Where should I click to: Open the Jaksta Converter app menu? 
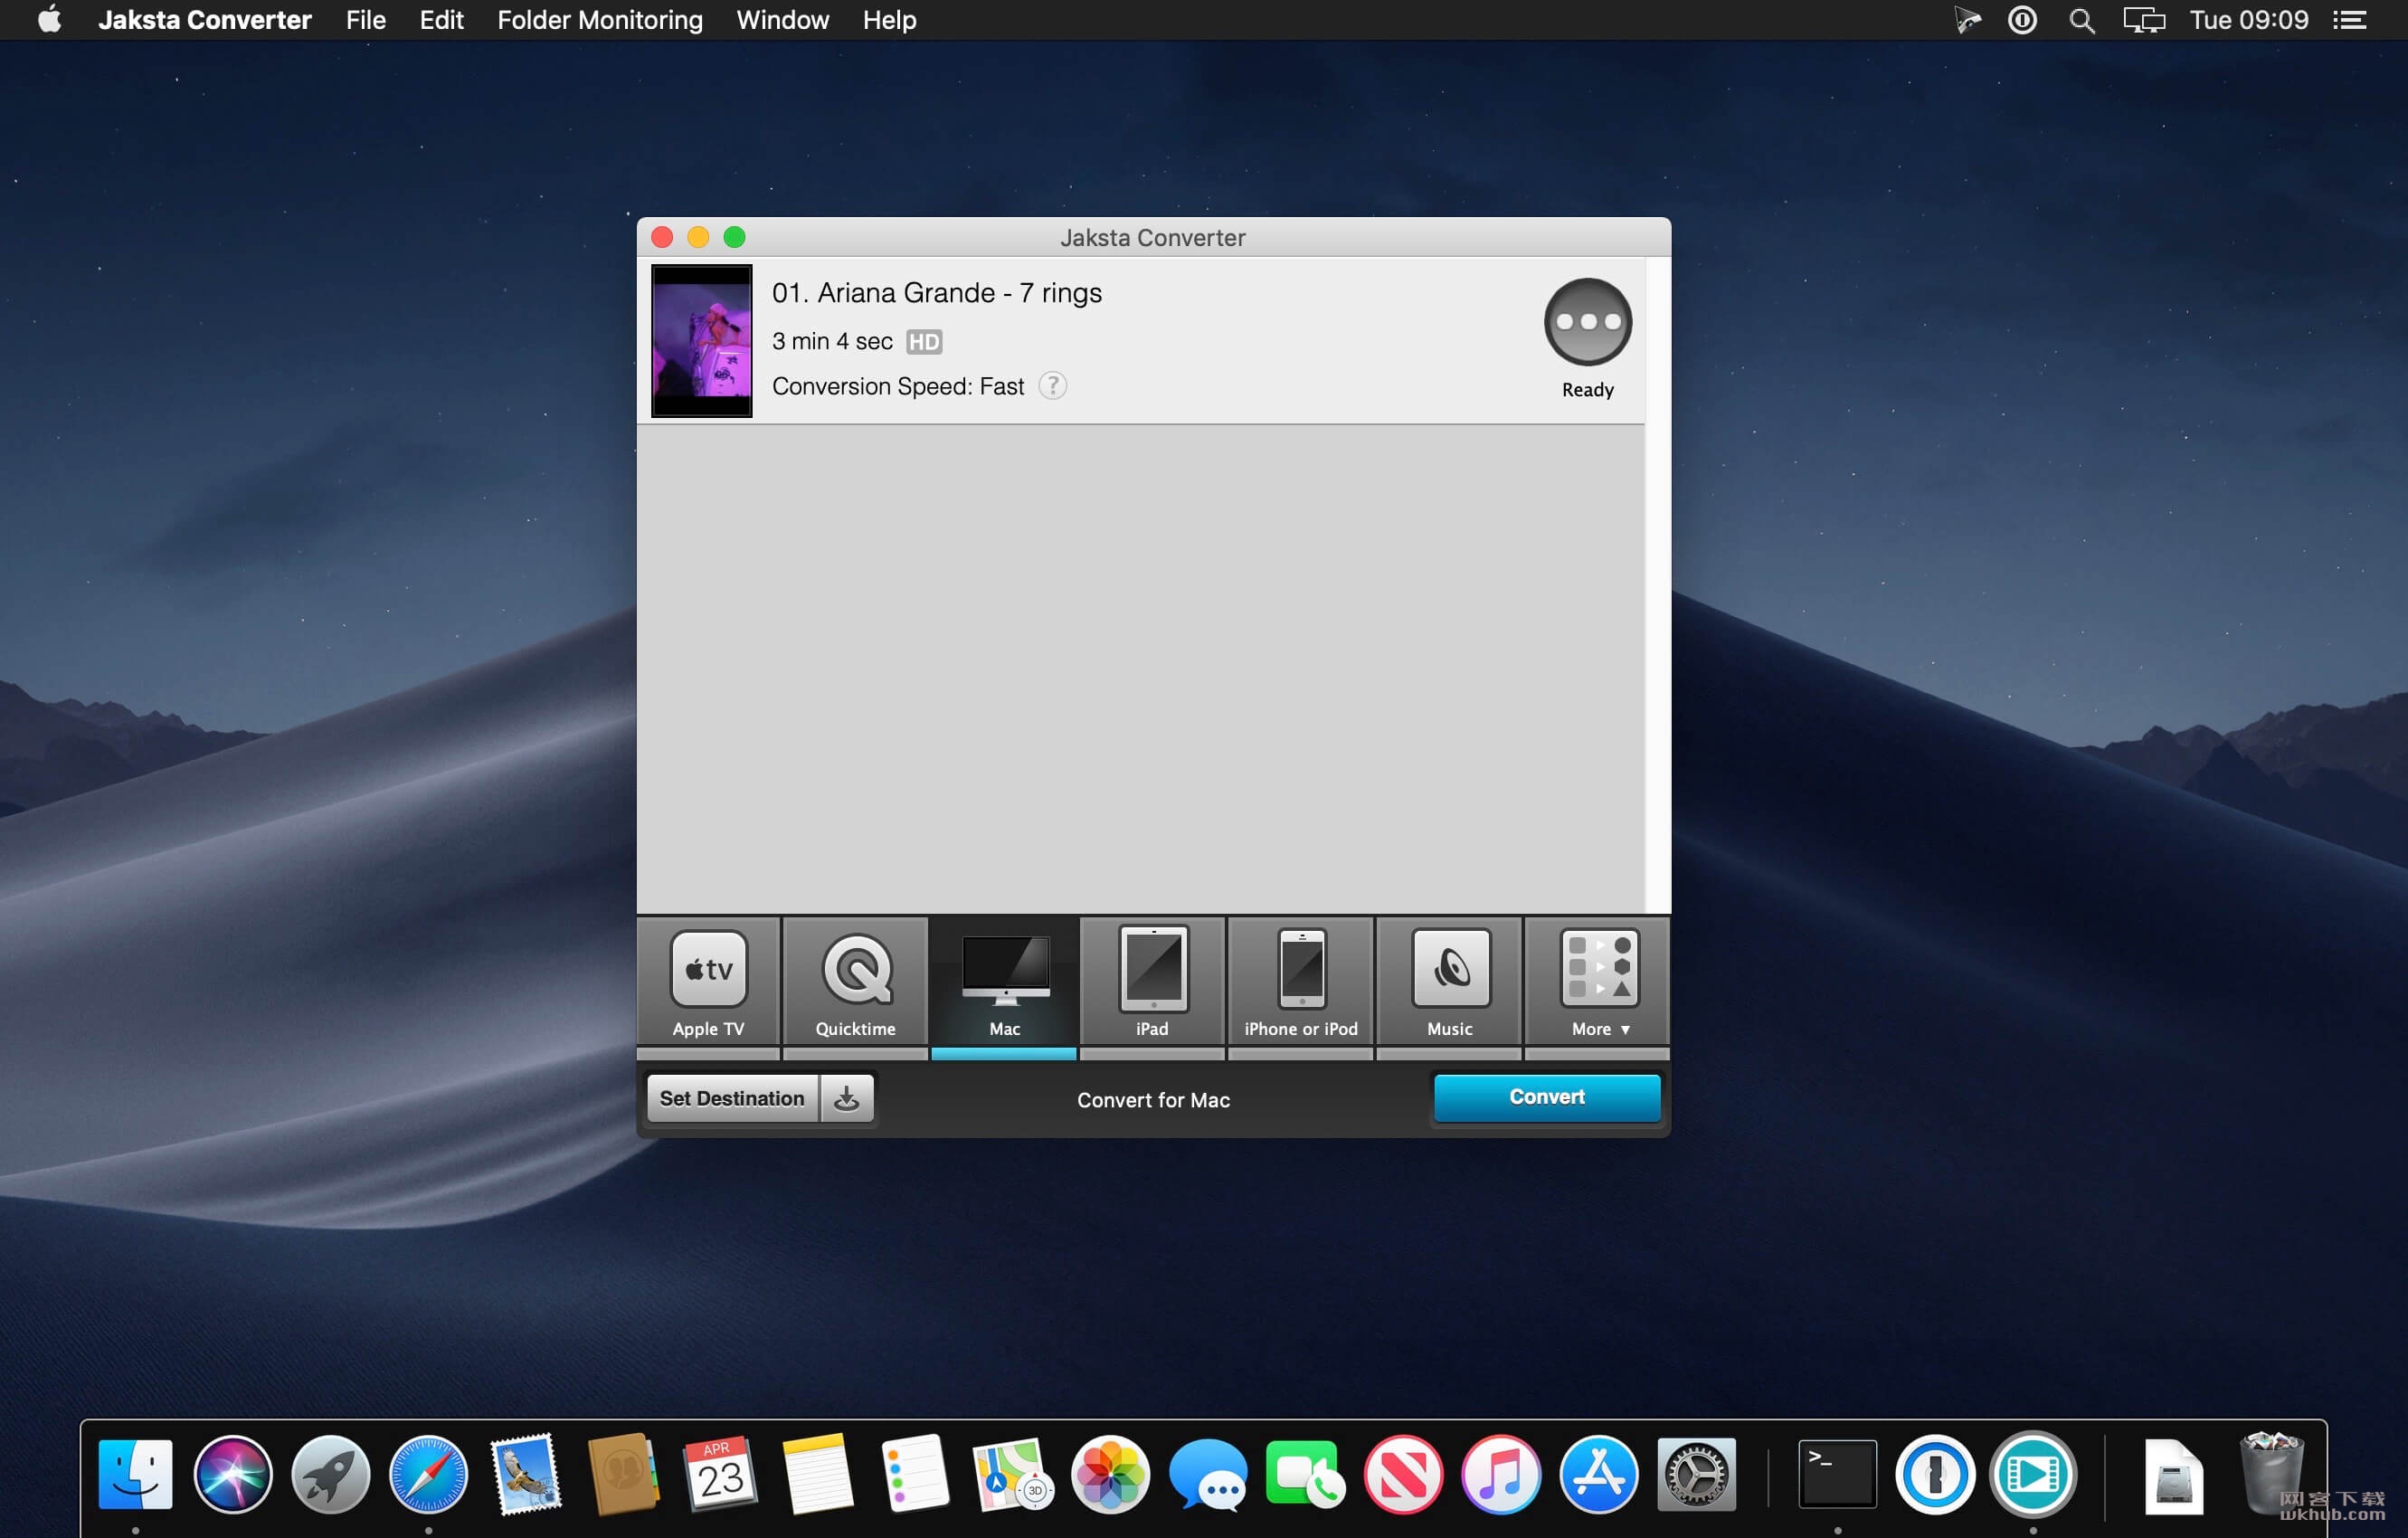[x=205, y=20]
